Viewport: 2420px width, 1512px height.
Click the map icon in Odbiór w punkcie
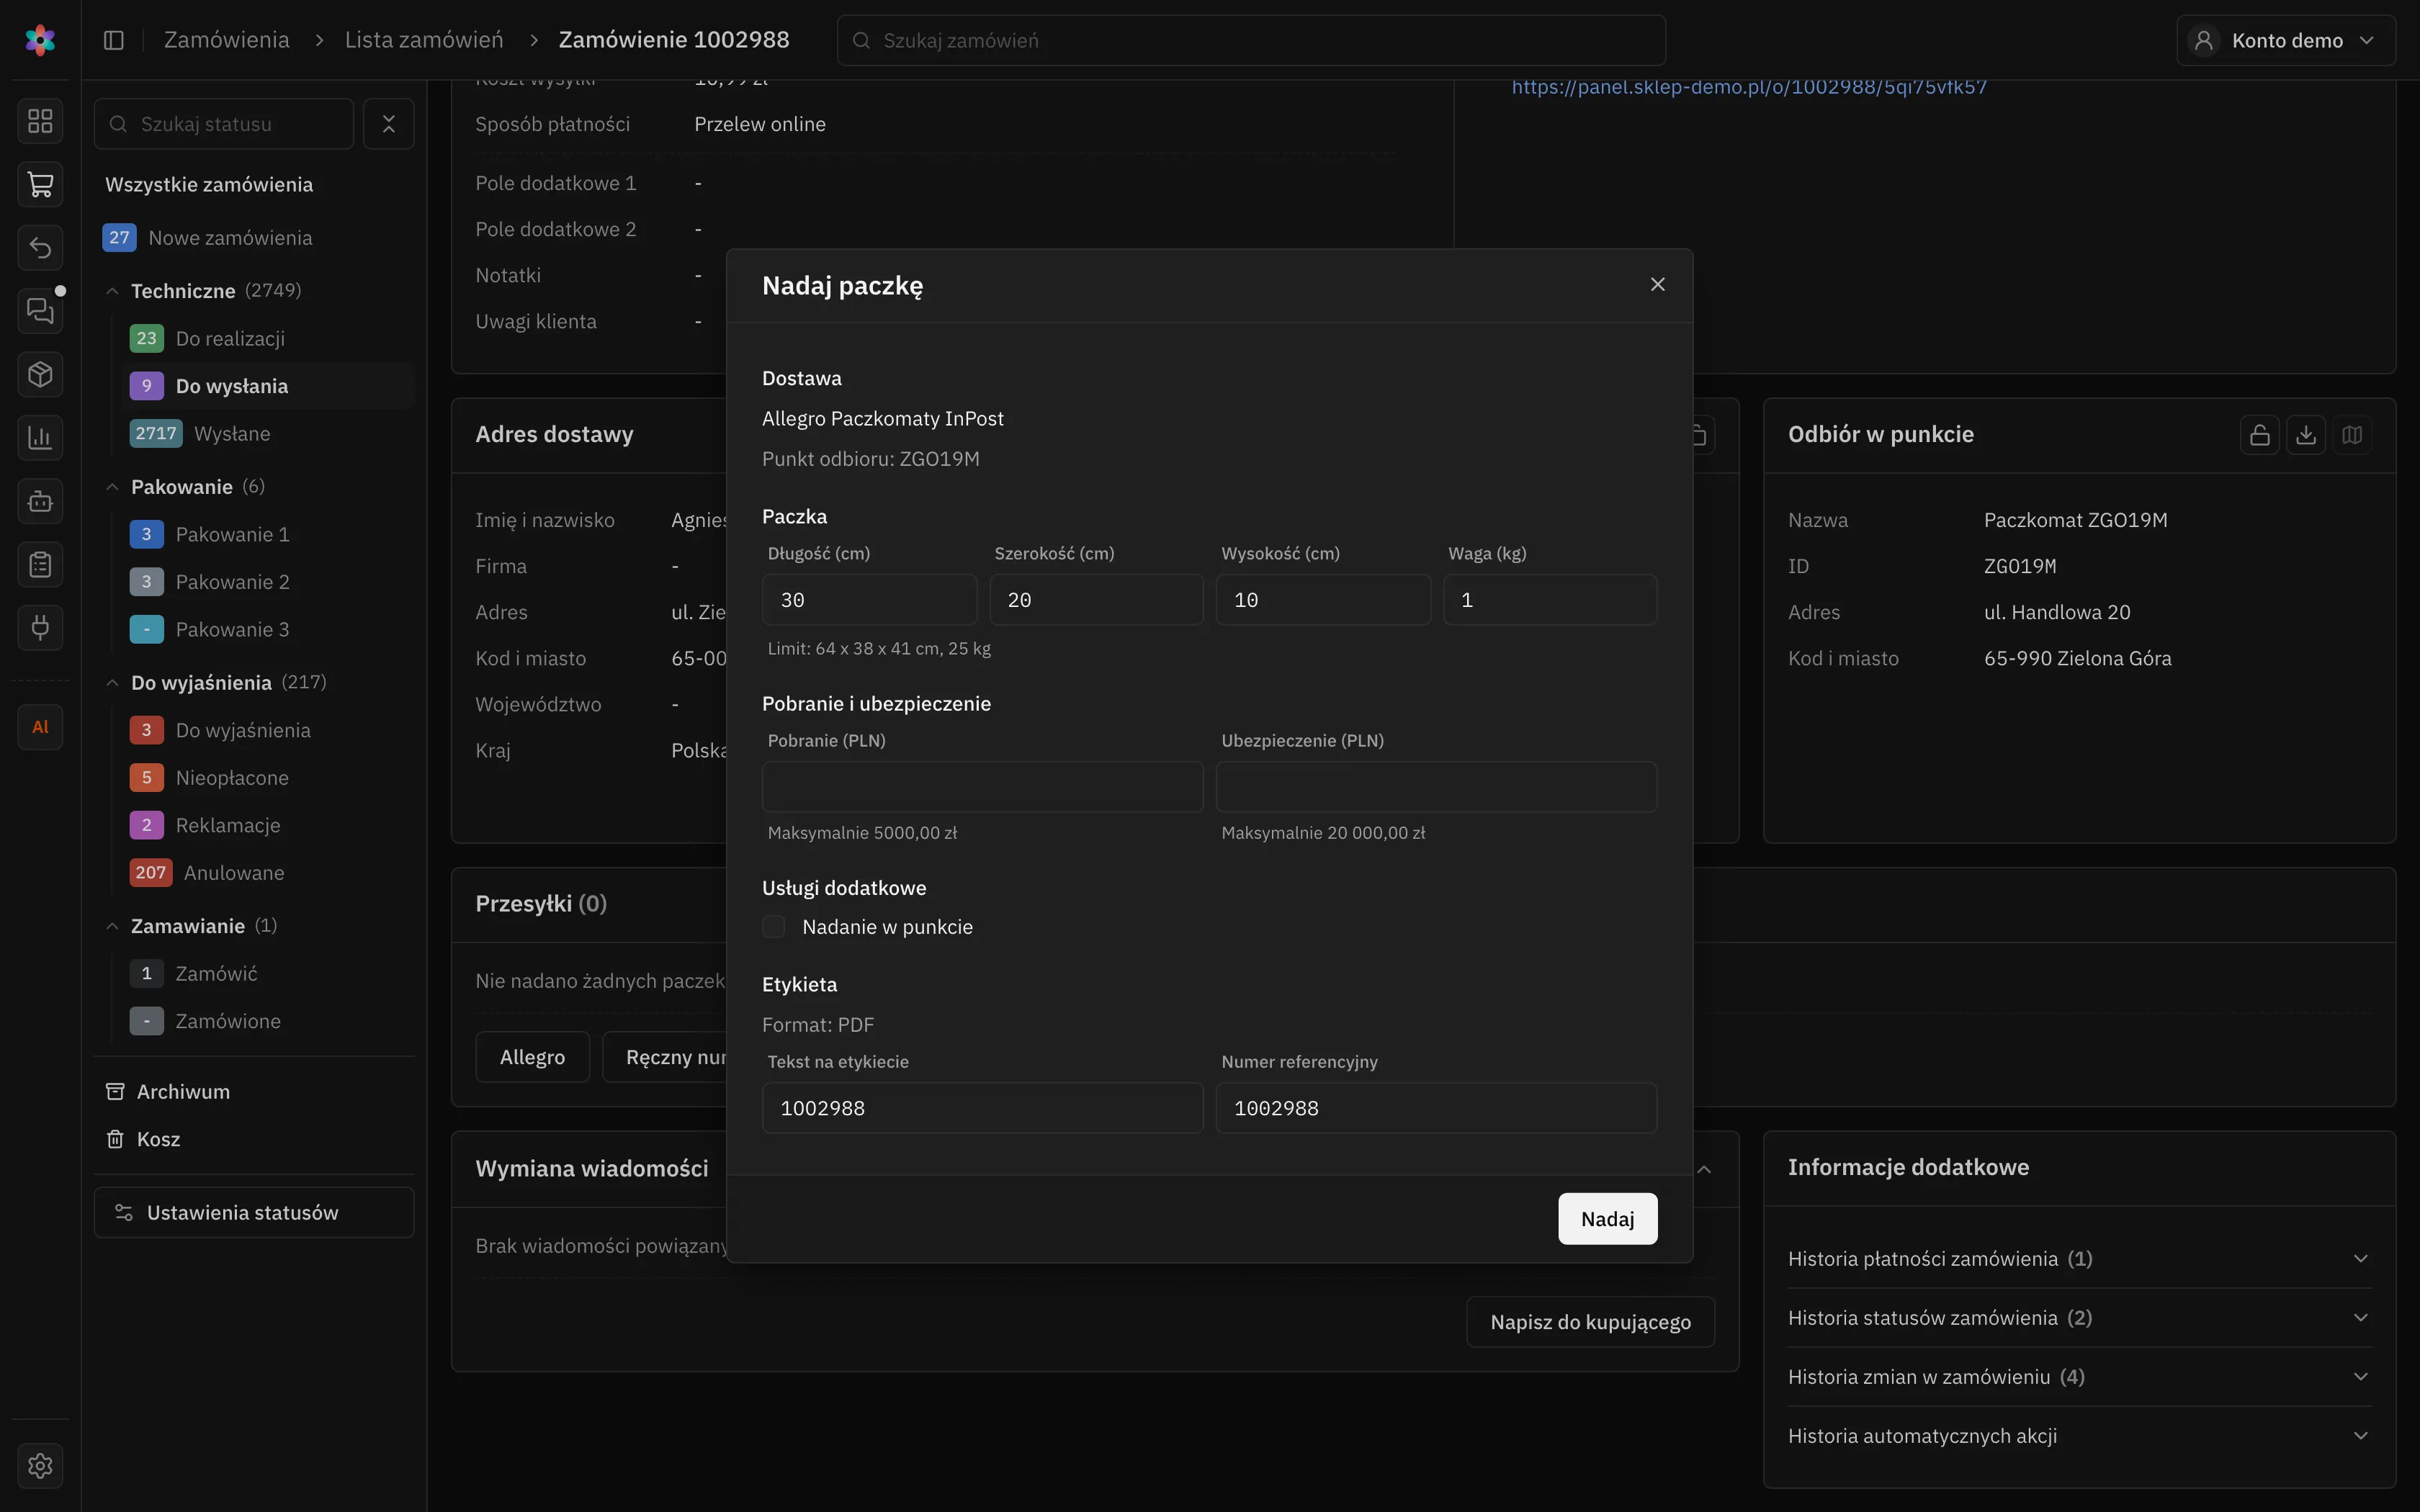(2352, 435)
